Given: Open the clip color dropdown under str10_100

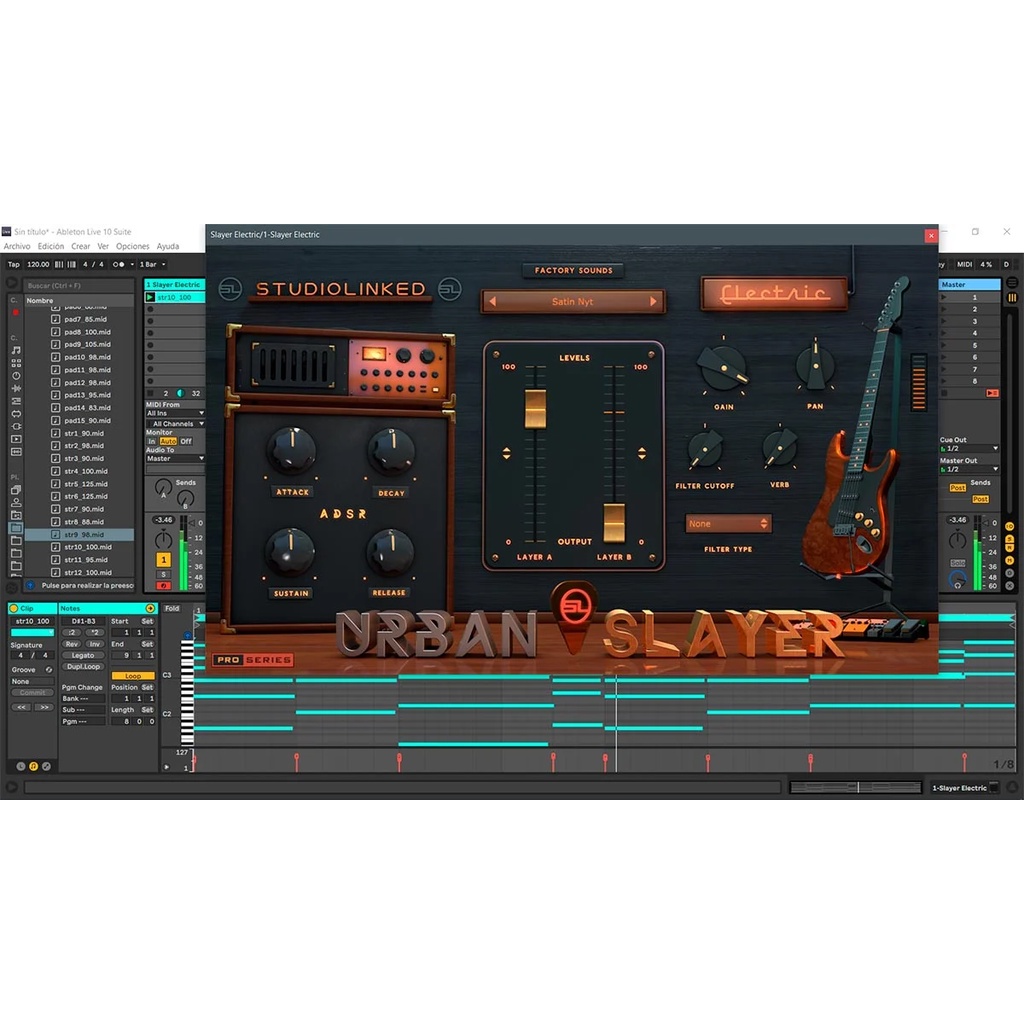Looking at the screenshot, I should coord(33,632).
